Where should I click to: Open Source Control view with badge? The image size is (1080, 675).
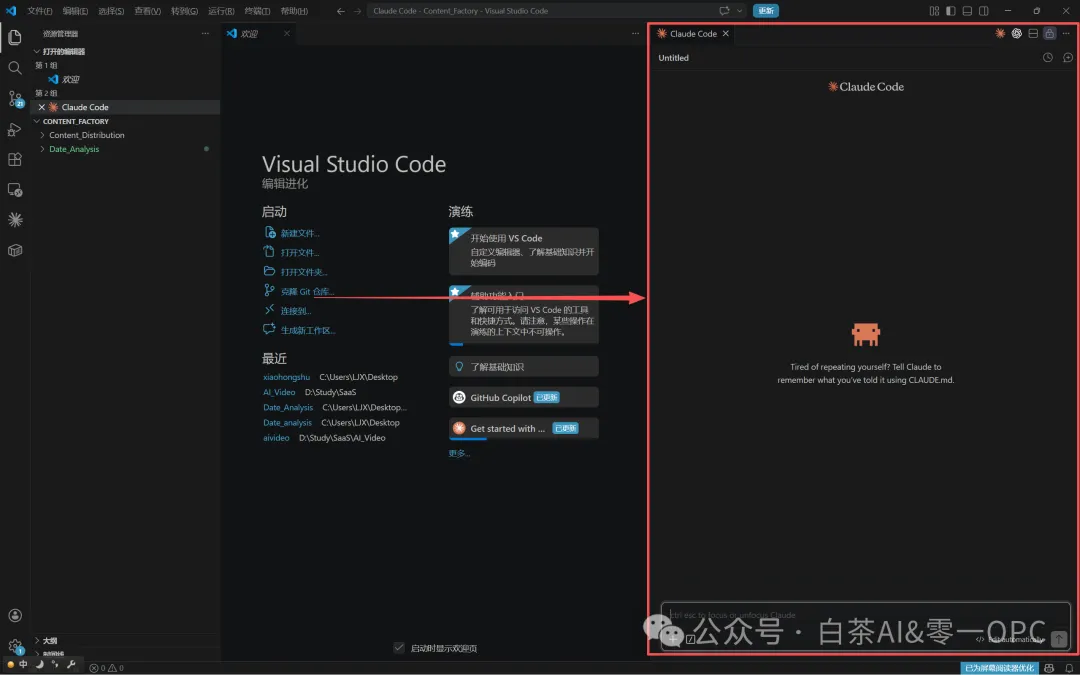15,98
